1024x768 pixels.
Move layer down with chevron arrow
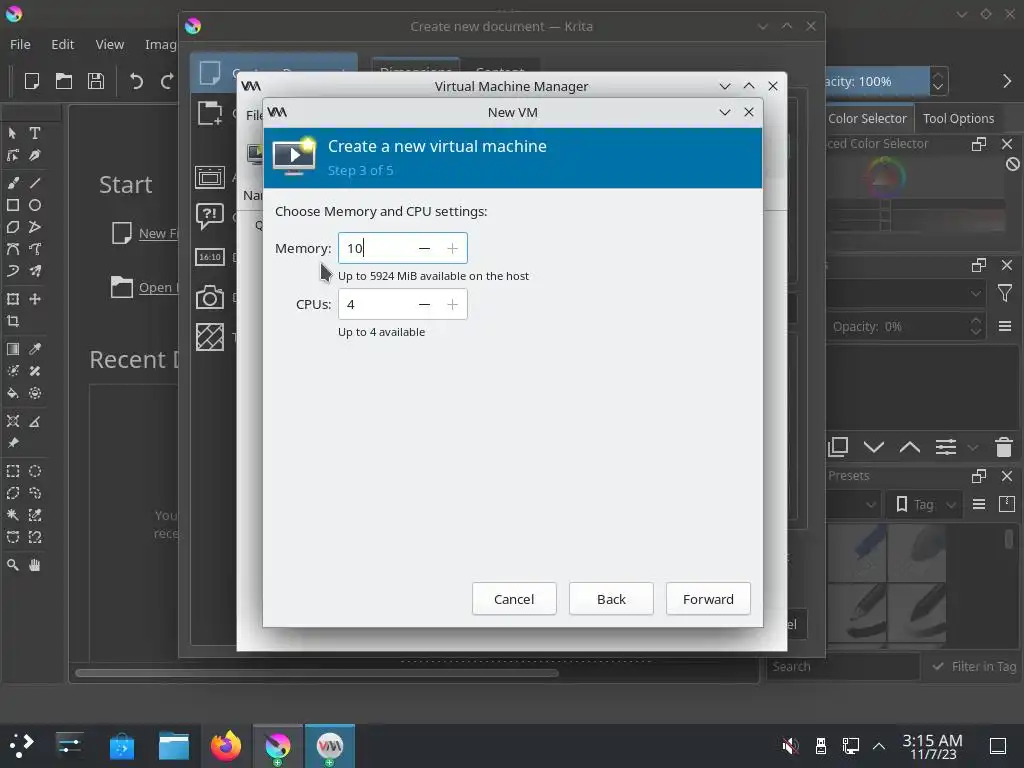[874, 447]
